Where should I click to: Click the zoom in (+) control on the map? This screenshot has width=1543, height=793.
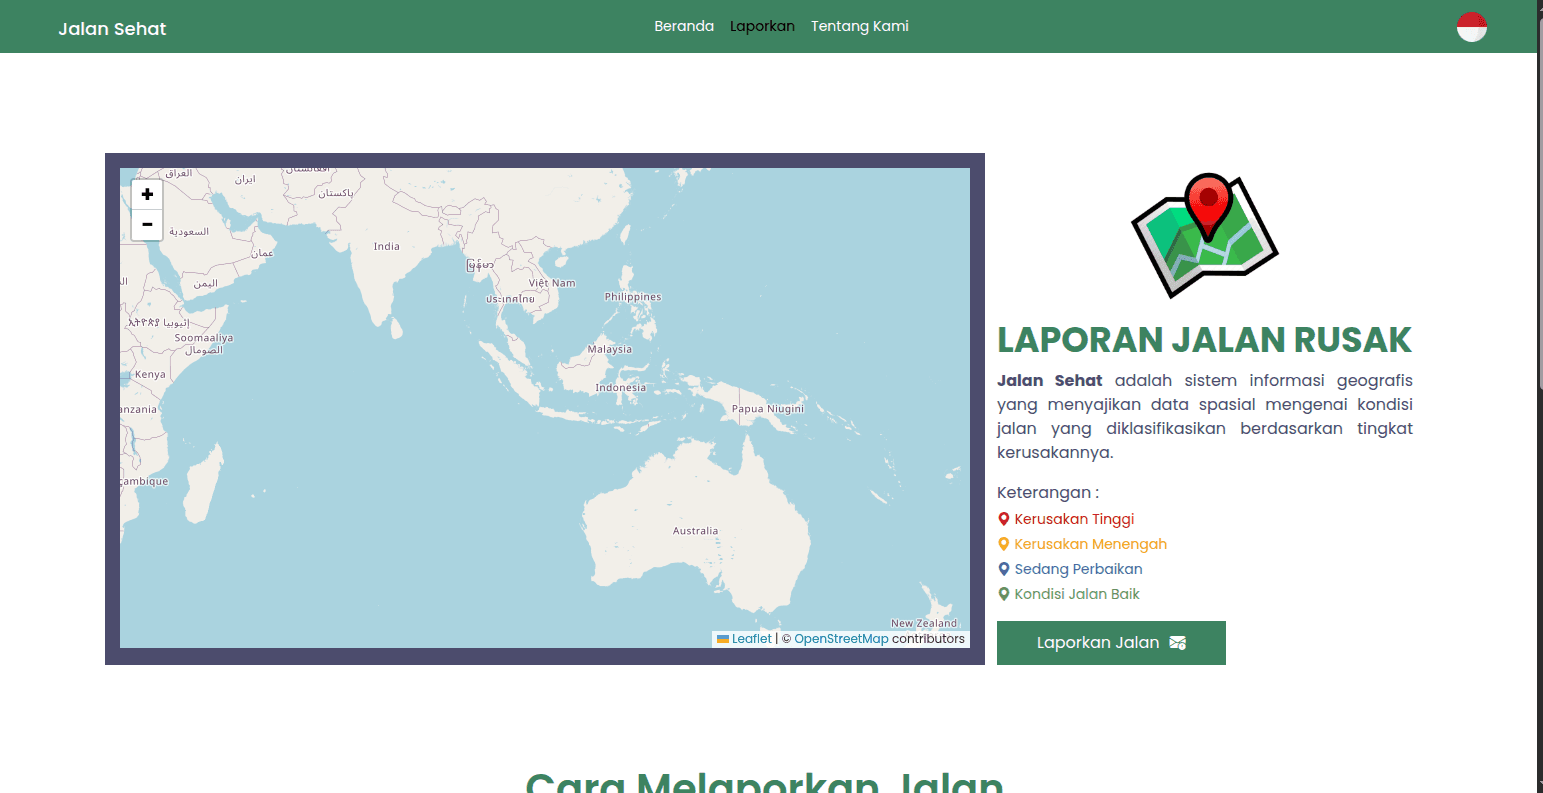point(146,194)
